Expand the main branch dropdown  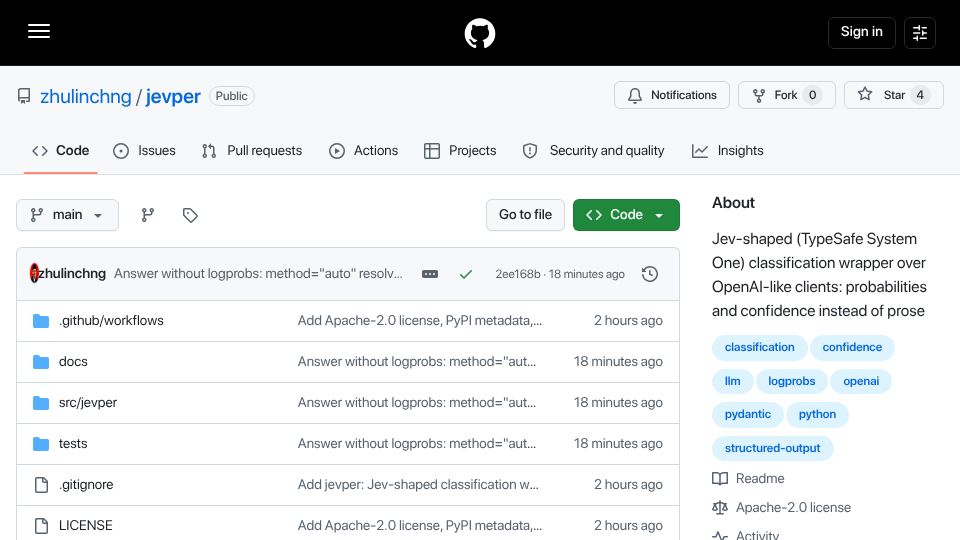pyautogui.click(x=67, y=215)
